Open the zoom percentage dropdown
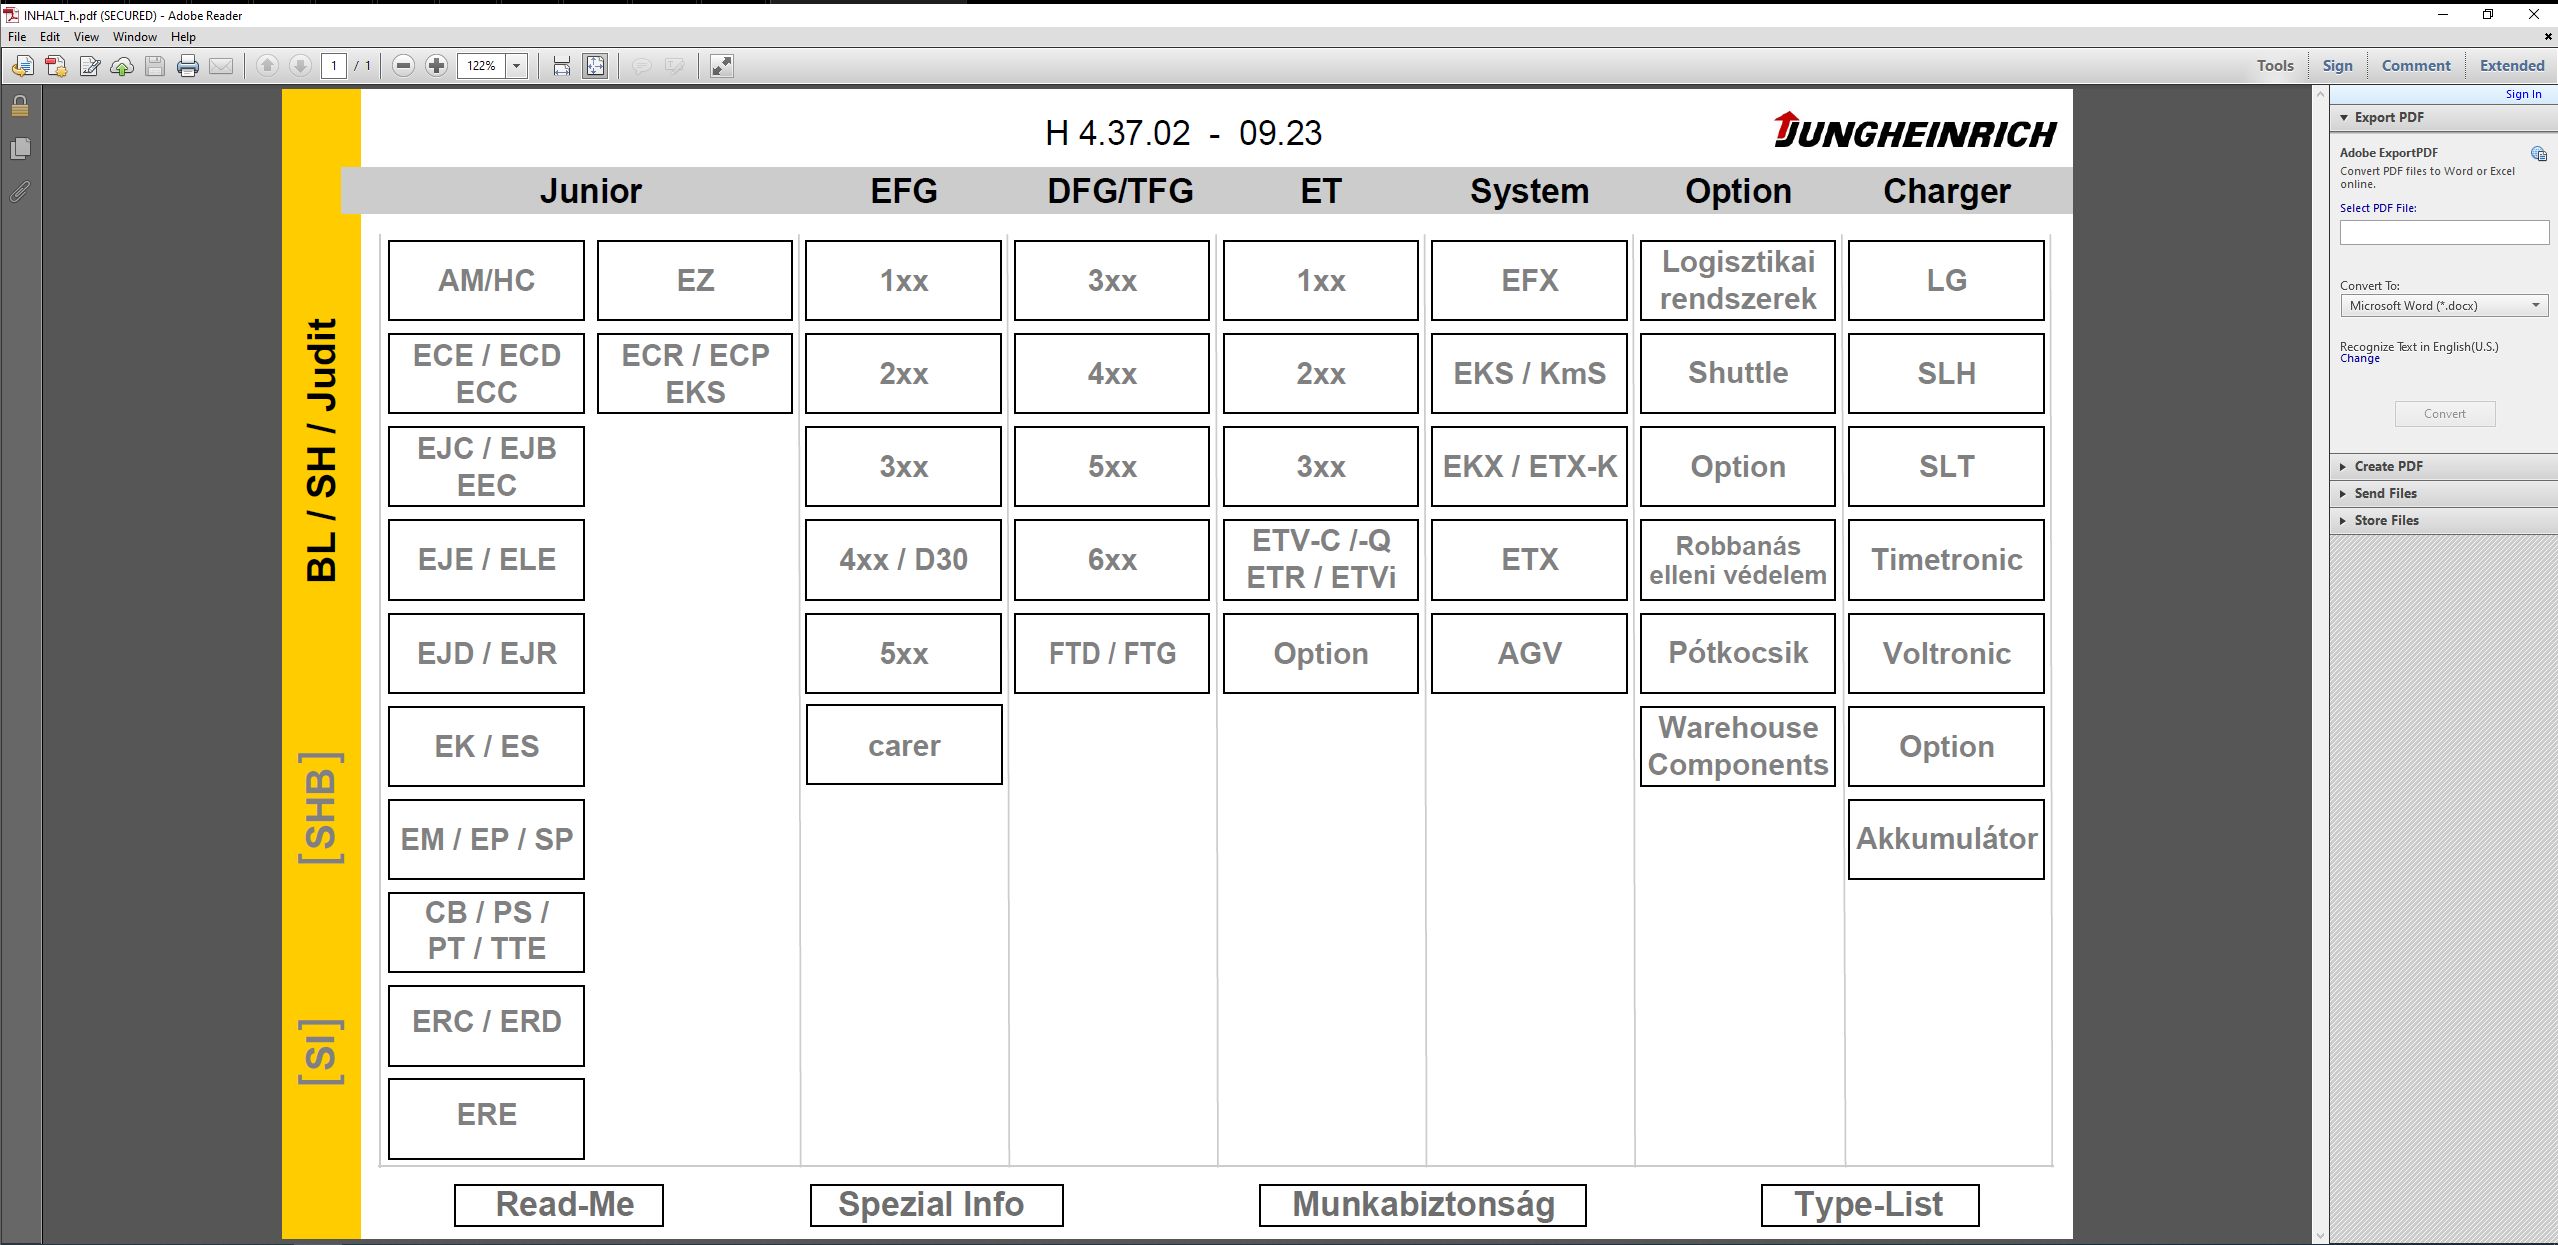Image resolution: width=2558 pixels, height=1245 pixels. [517, 66]
